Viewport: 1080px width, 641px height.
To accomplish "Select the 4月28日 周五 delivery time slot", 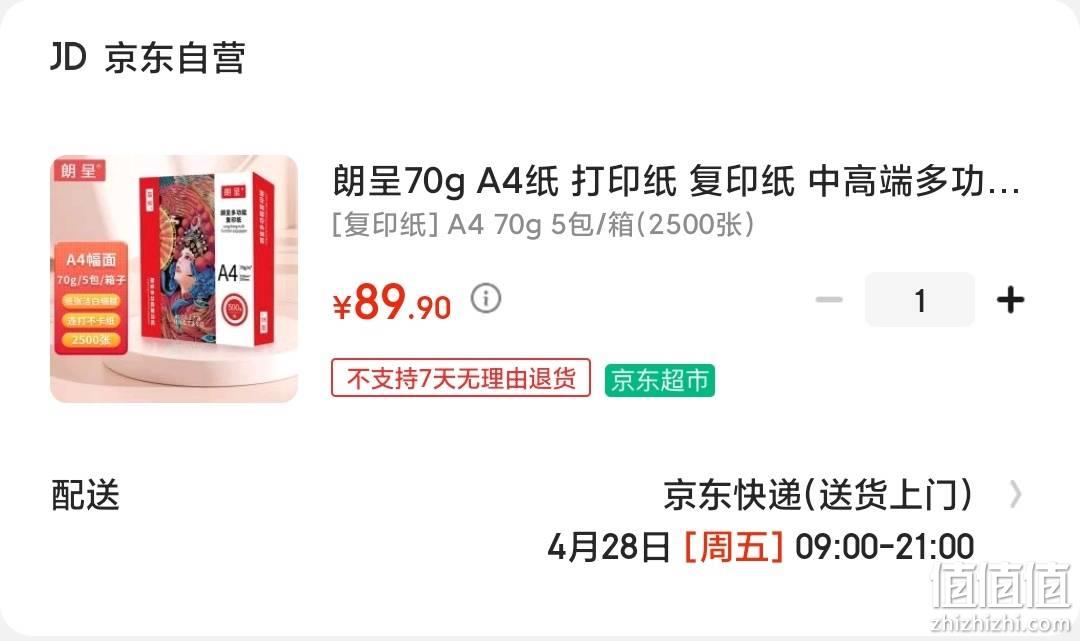I will [760, 547].
